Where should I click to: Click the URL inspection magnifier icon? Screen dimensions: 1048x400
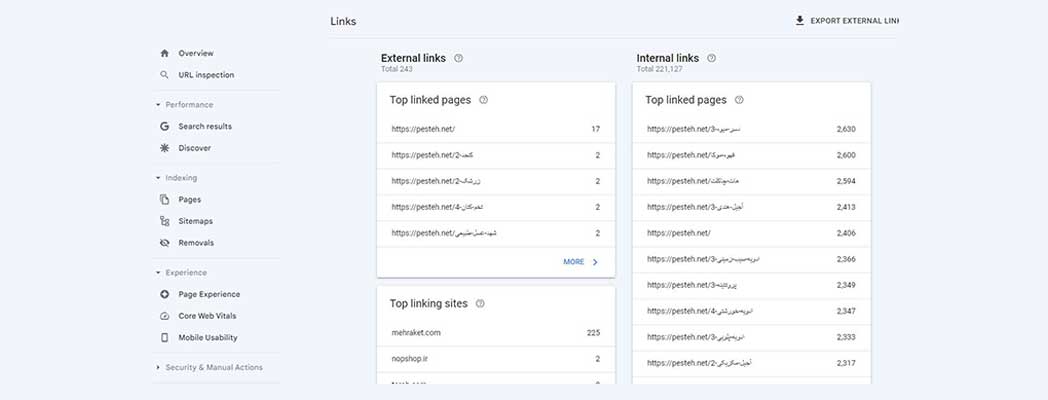(164, 75)
